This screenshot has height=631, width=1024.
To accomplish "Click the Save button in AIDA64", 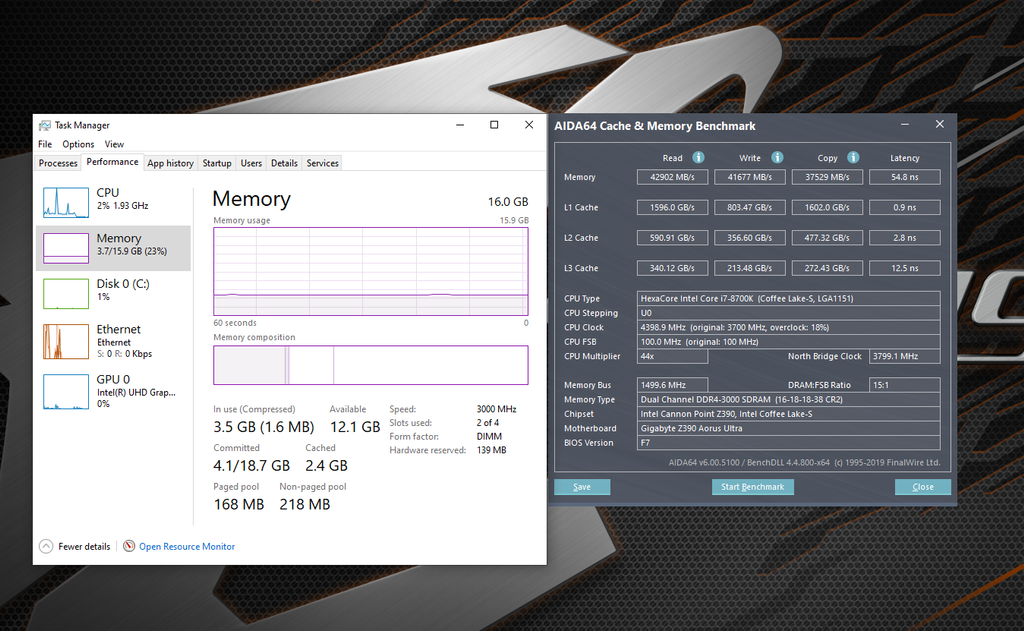I will [582, 487].
